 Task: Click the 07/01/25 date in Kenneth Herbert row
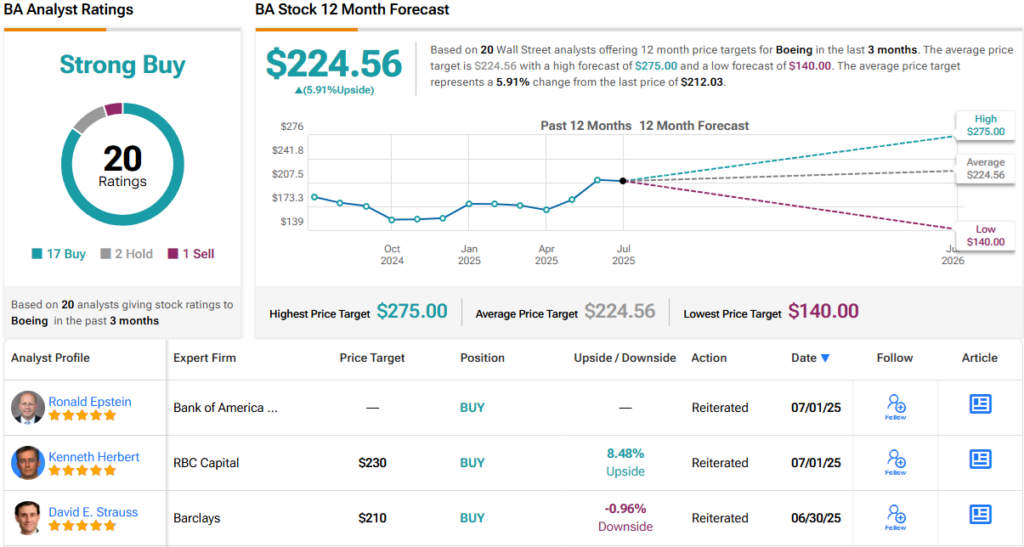pyautogui.click(x=816, y=463)
